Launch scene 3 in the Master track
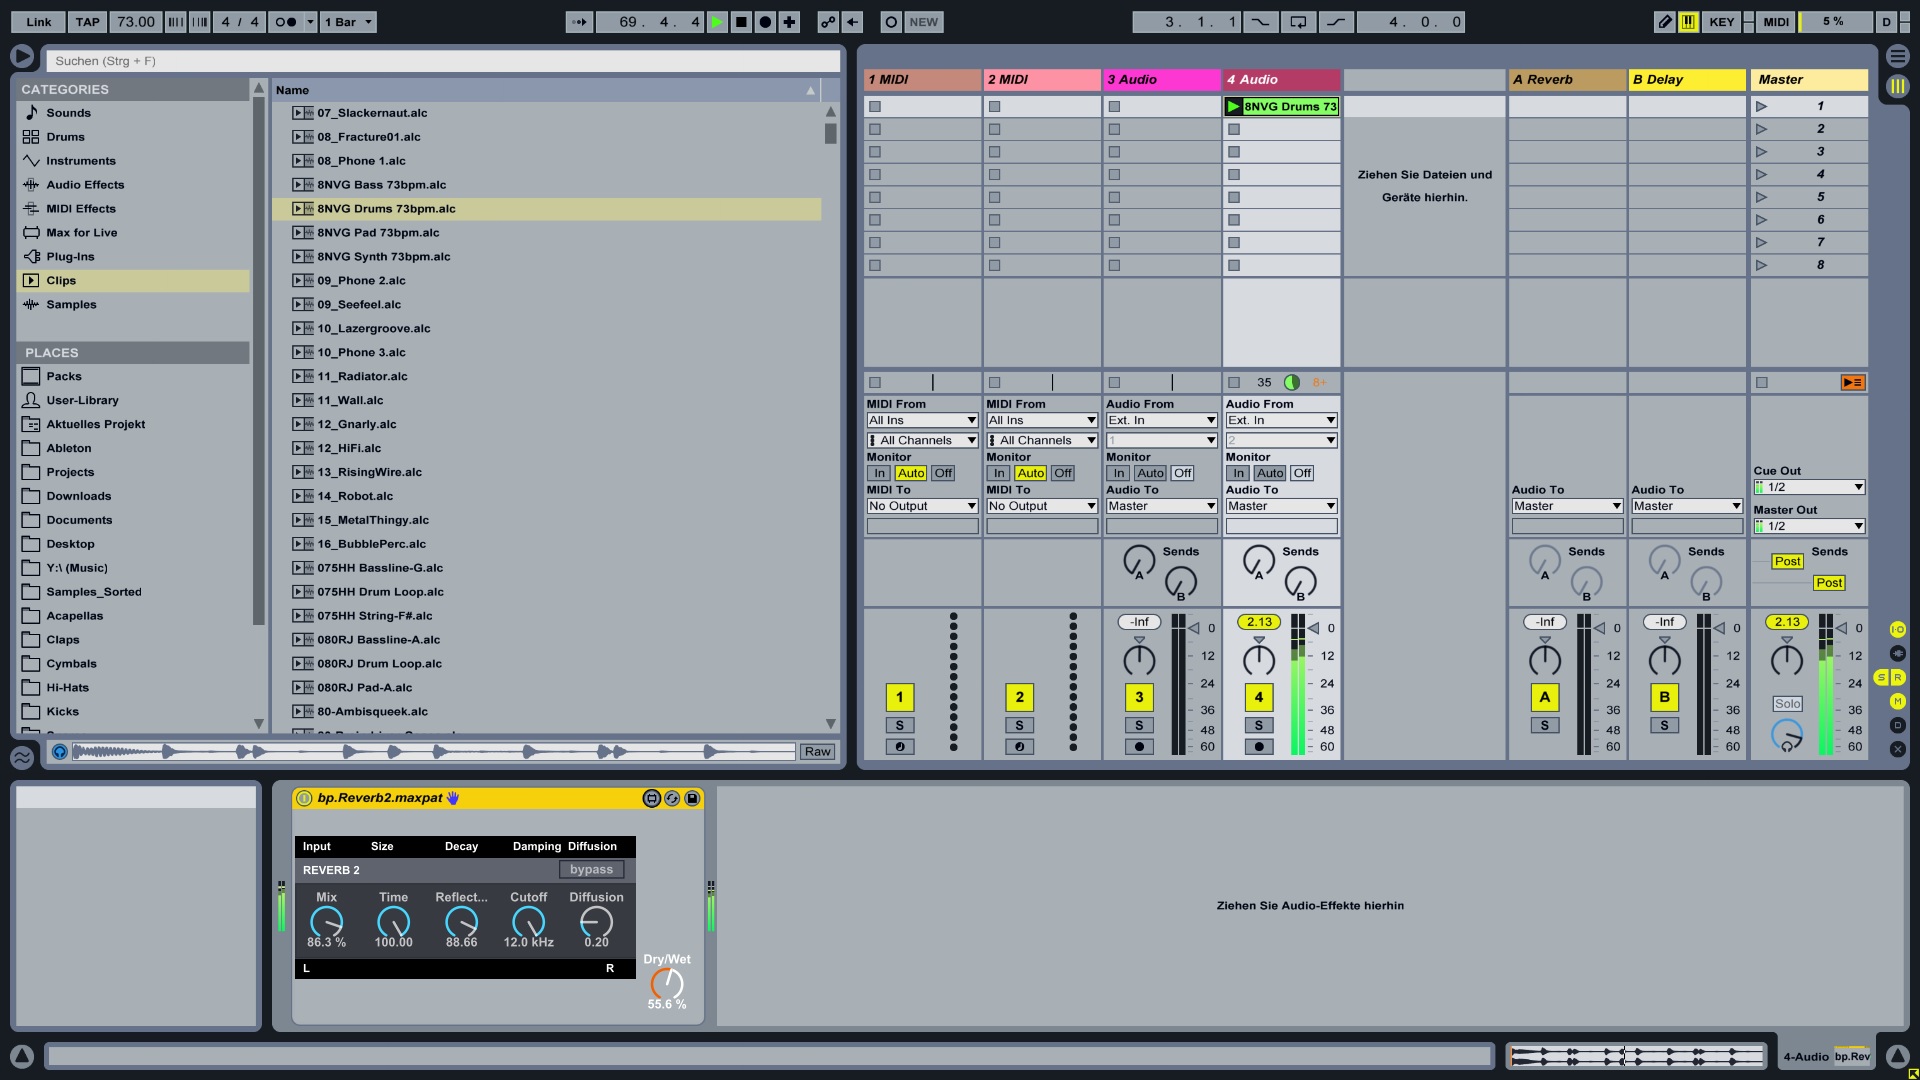This screenshot has height=1080, width=1920. tap(1762, 152)
